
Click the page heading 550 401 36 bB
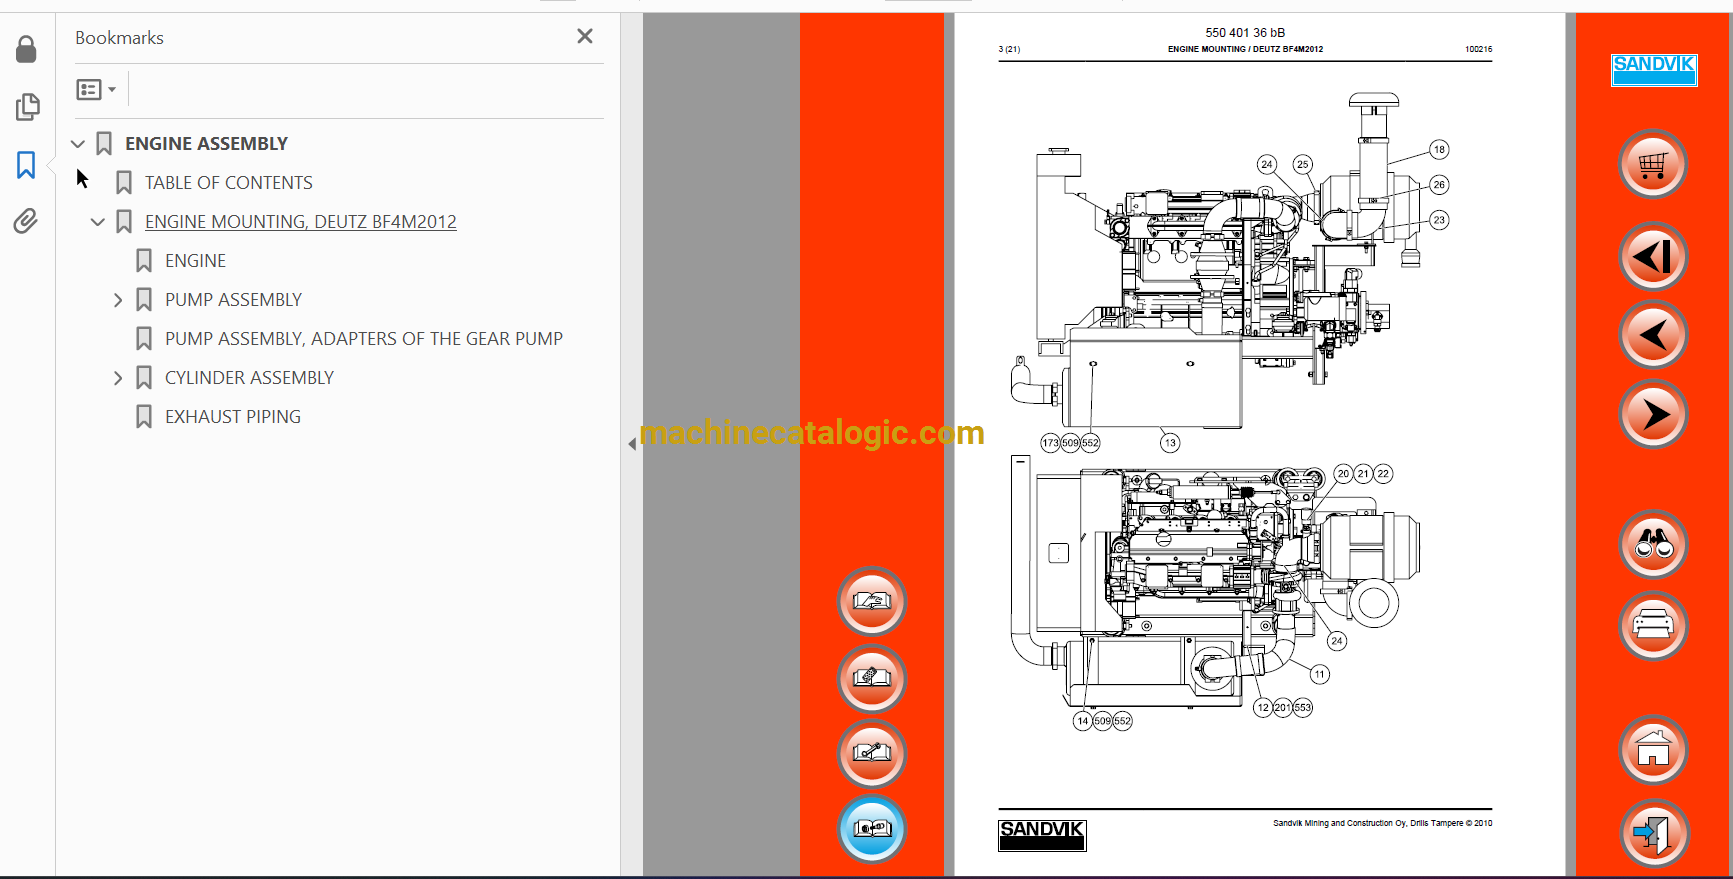[x=1245, y=33]
